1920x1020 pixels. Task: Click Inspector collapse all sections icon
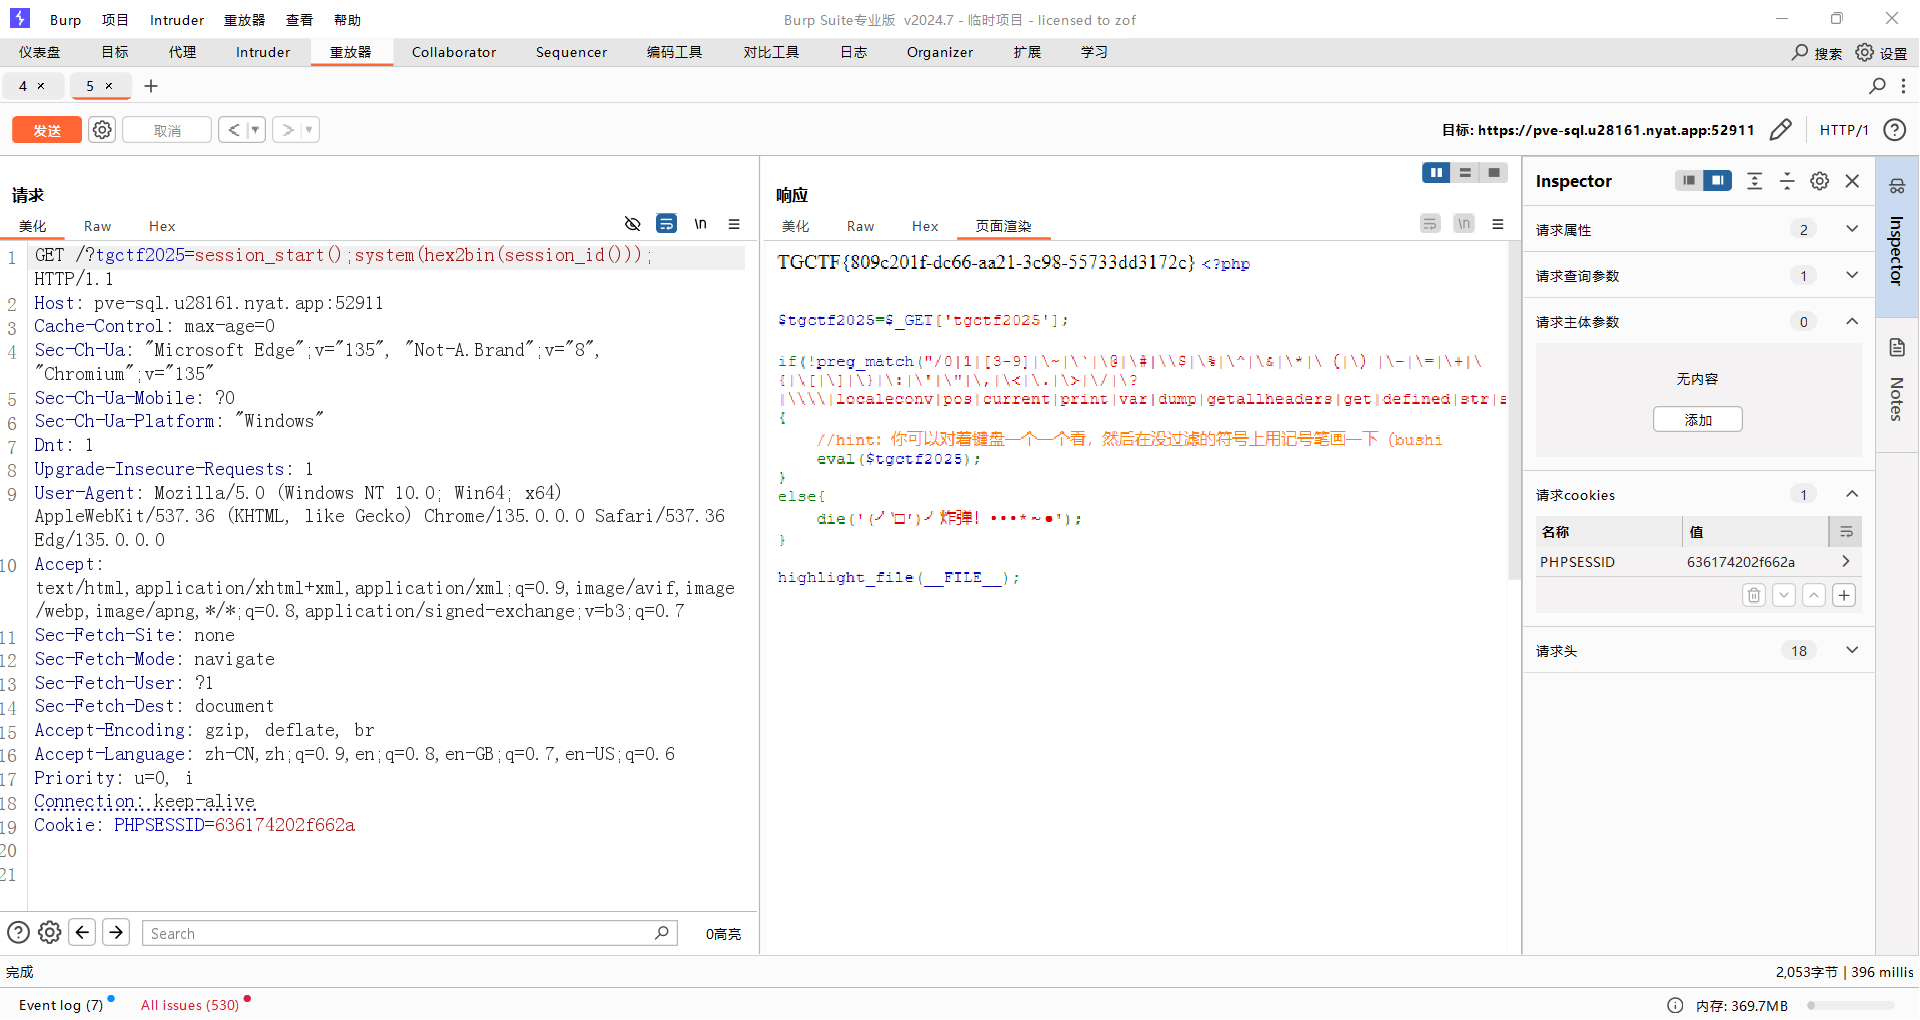tap(1787, 181)
